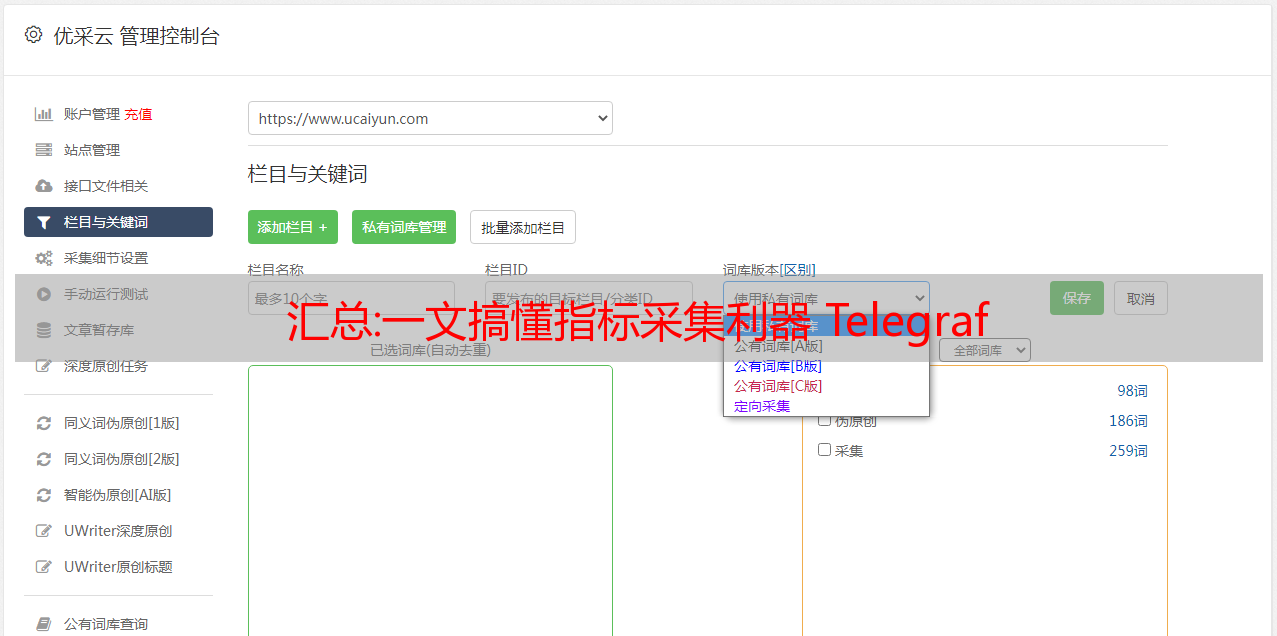Click the 已选词库(自动去重) label
Screen dimensions: 1277x636
click(x=430, y=350)
